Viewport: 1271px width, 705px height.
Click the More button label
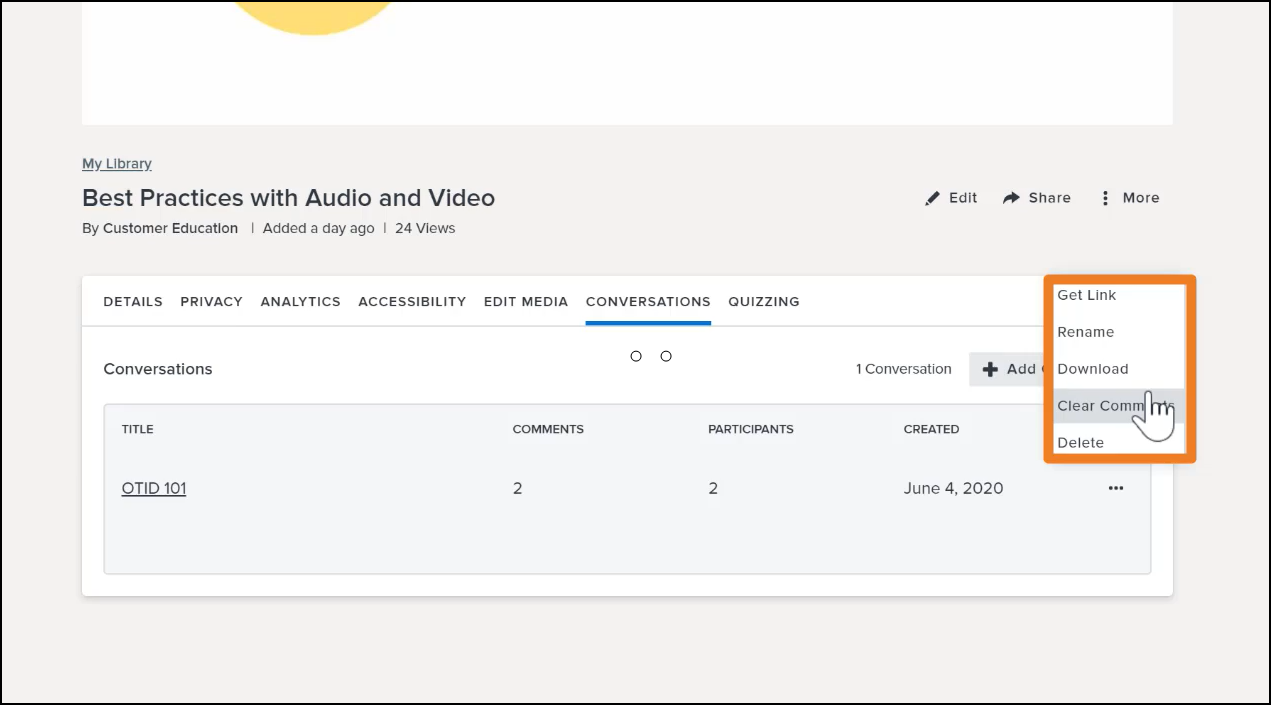coord(1141,198)
